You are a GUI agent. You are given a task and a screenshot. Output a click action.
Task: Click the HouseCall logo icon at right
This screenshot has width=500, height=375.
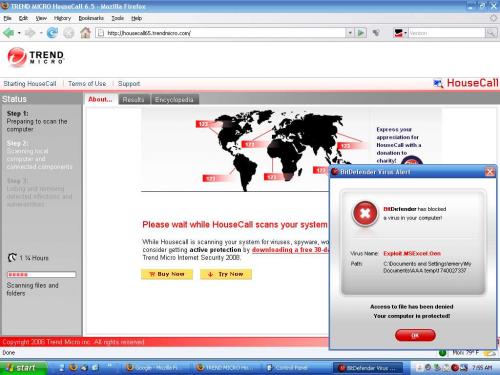[438, 83]
